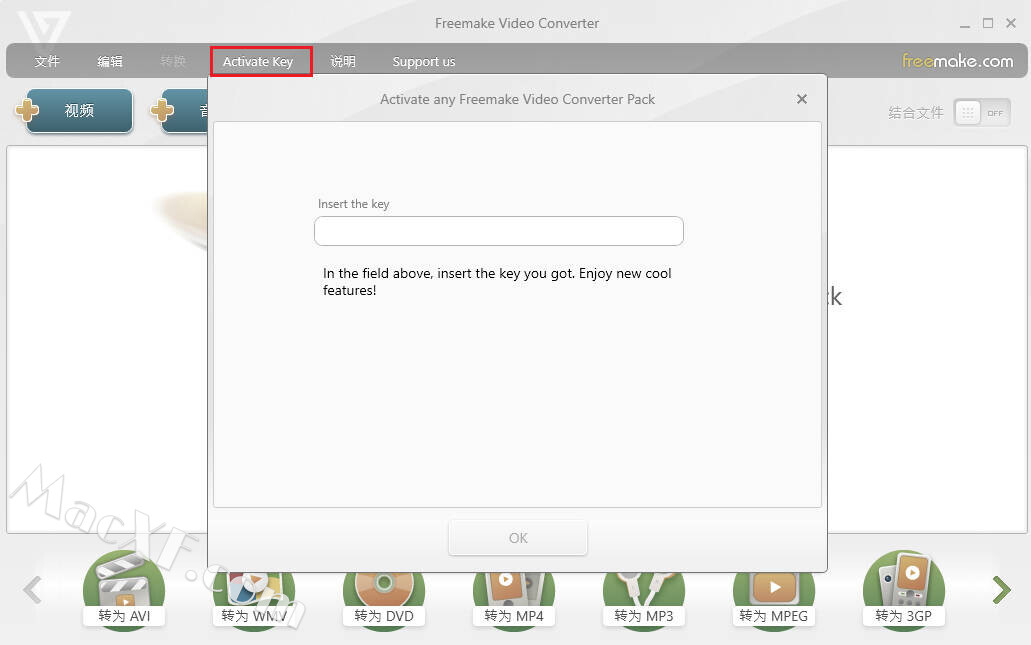Close the Freemake Video Converter window
The width and height of the screenshot is (1031, 645).
[1011, 23]
